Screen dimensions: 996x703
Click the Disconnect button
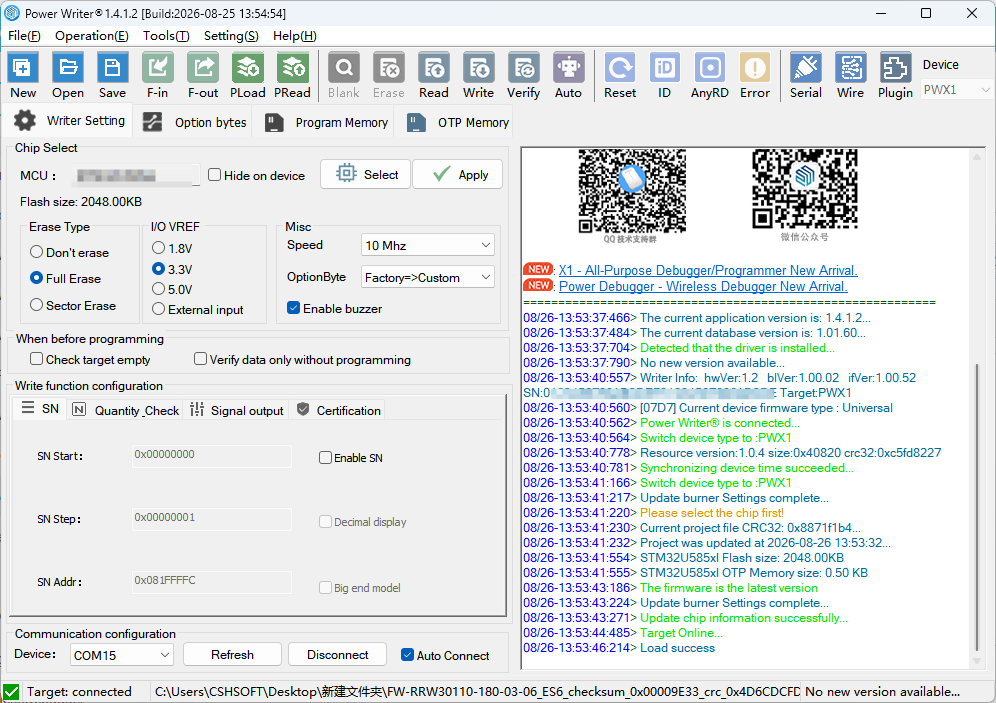coord(337,654)
